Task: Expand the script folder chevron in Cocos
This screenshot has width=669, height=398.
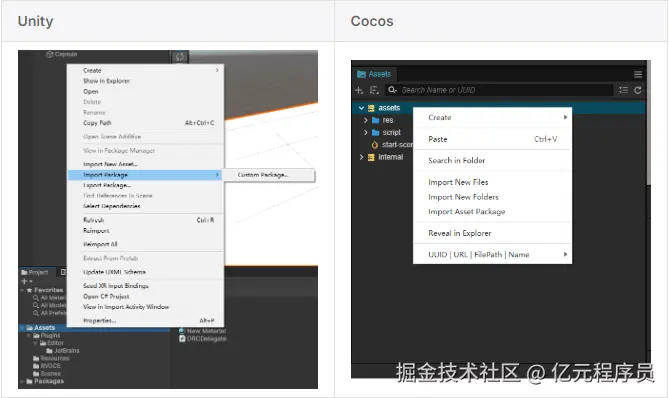Action: point(366,132)
